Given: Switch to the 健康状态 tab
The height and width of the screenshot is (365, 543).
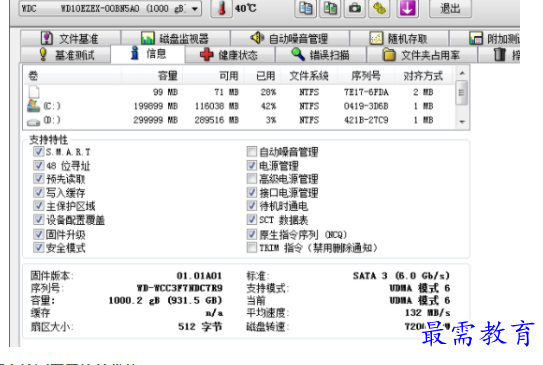Looking at the screenshot, I should pos(230,55).
